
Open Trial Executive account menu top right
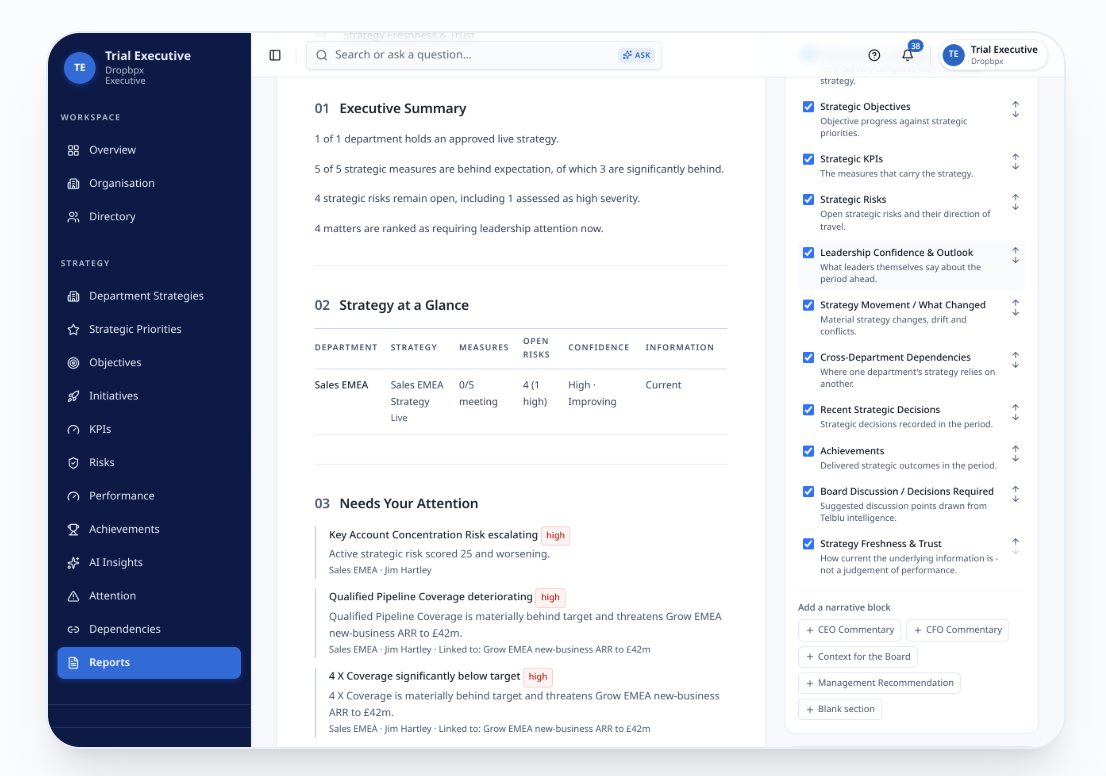tap(993, 55)
